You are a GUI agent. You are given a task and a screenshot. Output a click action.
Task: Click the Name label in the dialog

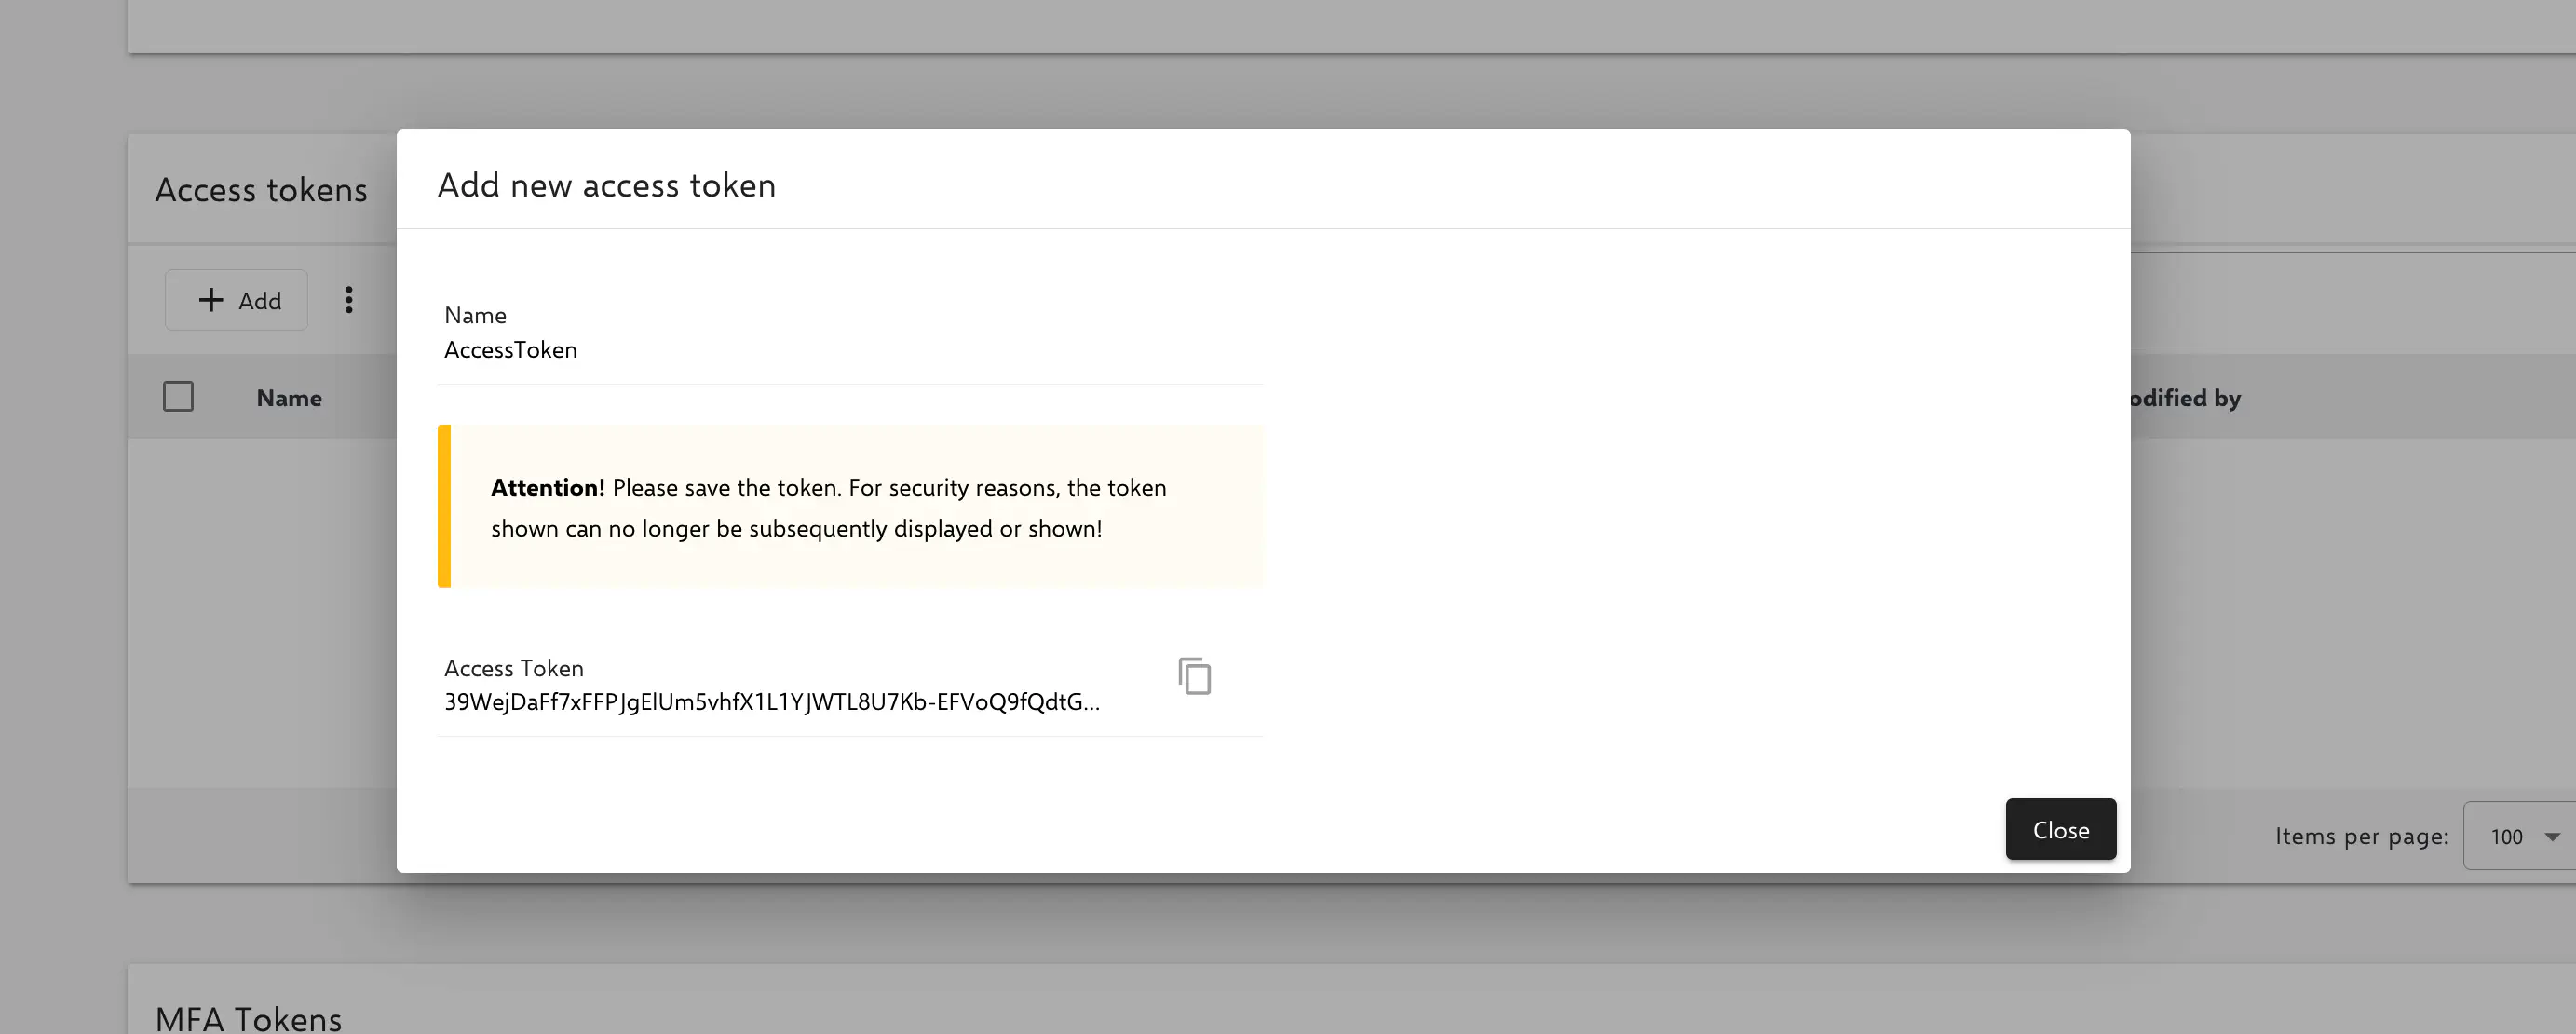[475, 316]
